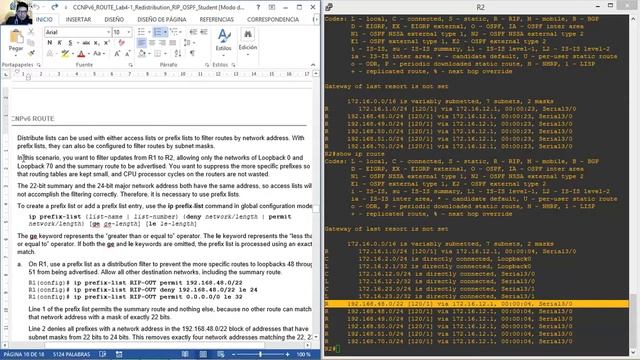Click the multilevel list icon

point(174,32)
